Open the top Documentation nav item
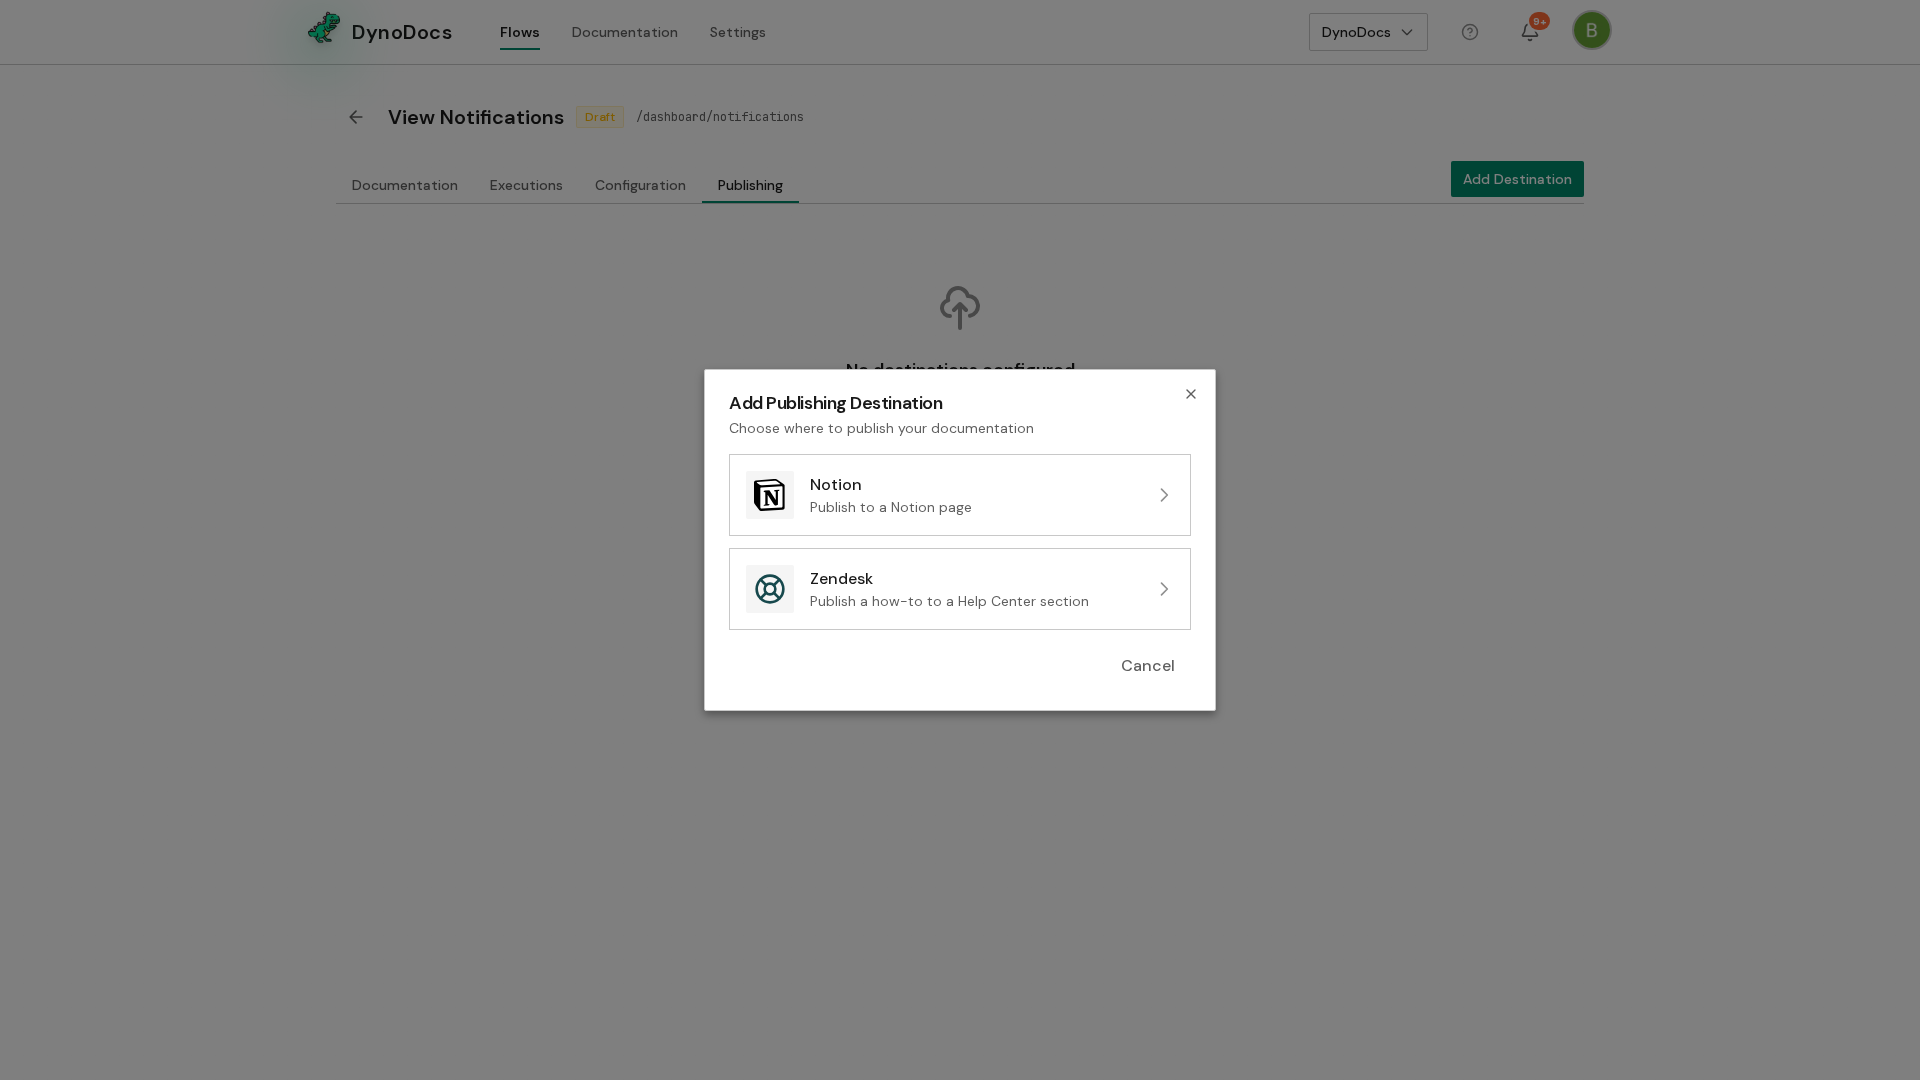 point(625,32)
